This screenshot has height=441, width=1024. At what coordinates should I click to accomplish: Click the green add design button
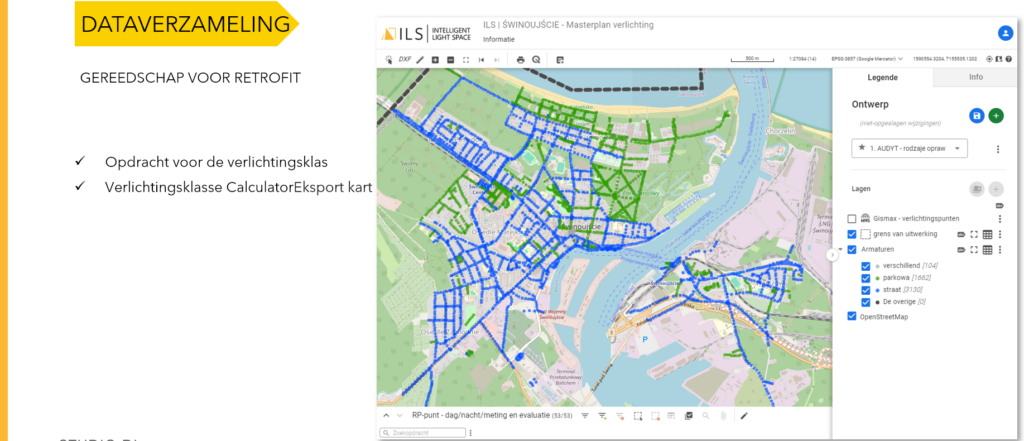pyautogui.click(x=996, y=116)
